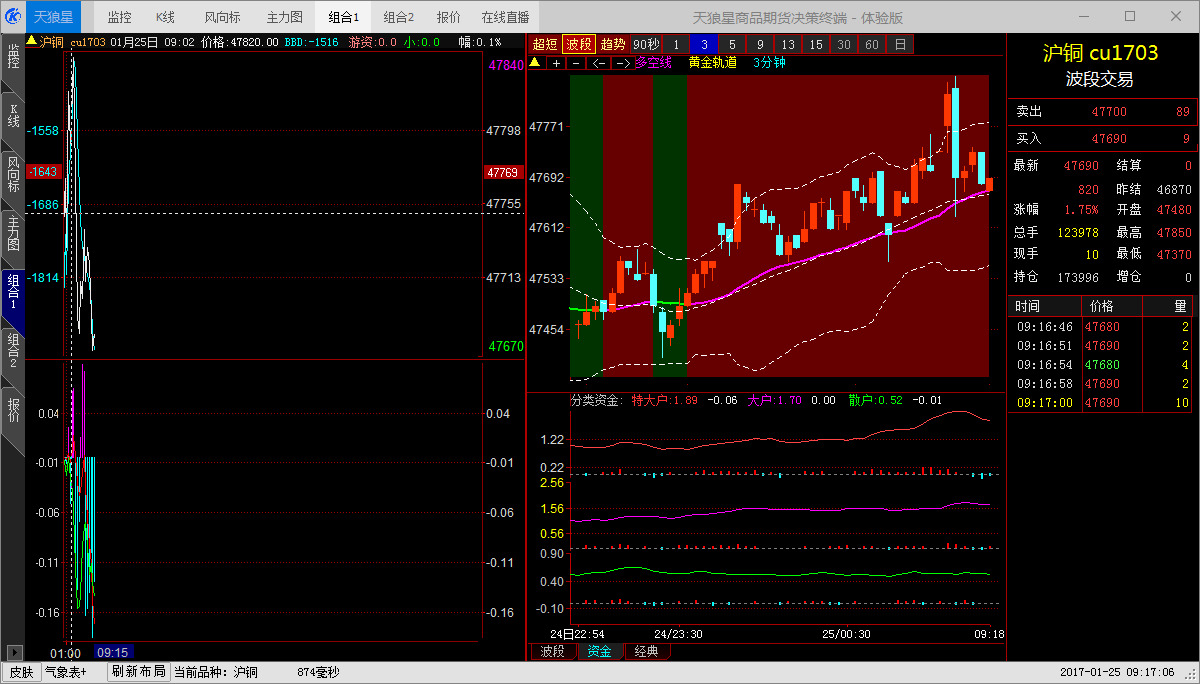This screenshot has height=684, width=1200.
Task: Zoom out chart with minus button
Action: coord(576,63)
